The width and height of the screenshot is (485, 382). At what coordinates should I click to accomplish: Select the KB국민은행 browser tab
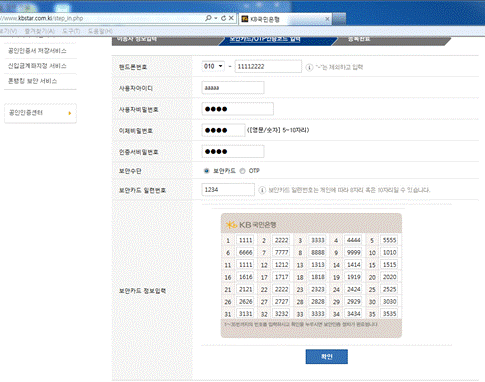285,19
